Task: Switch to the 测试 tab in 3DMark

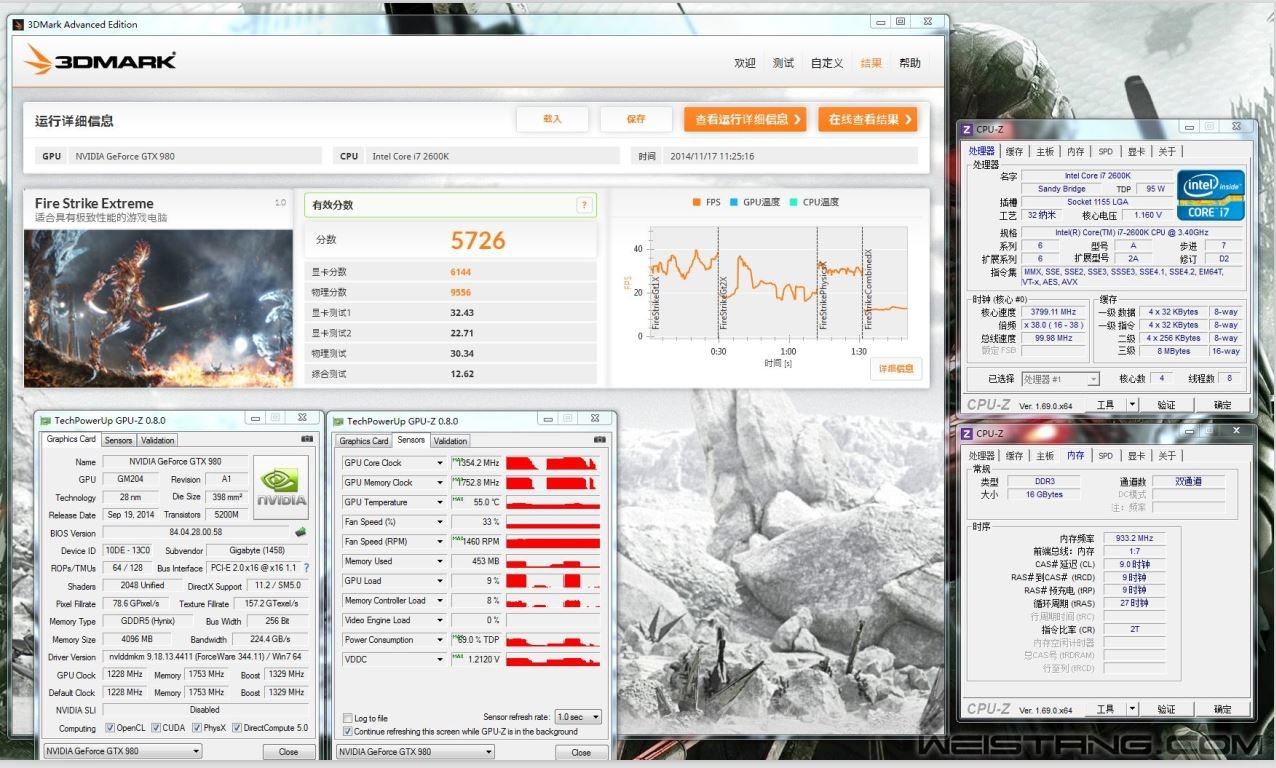Action: click(x=783, y=63)
